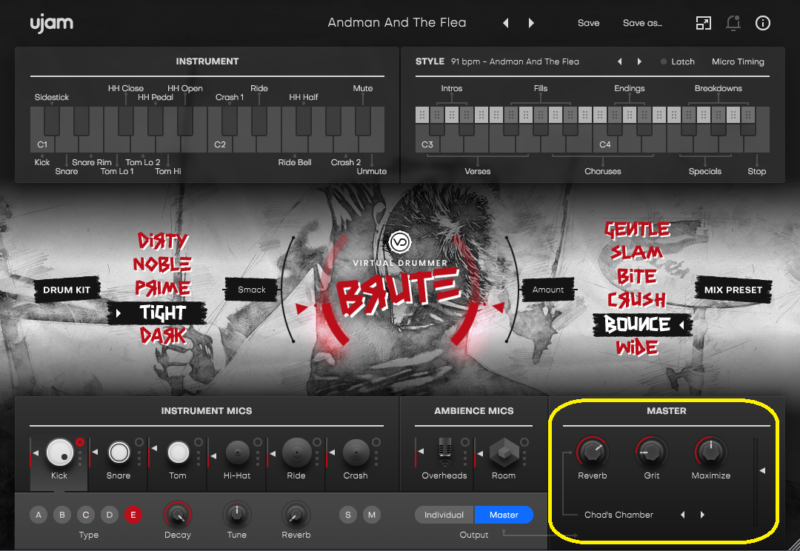Click the Save button
The height and width of the screenshot is (551, 800).
pos(588,23)
